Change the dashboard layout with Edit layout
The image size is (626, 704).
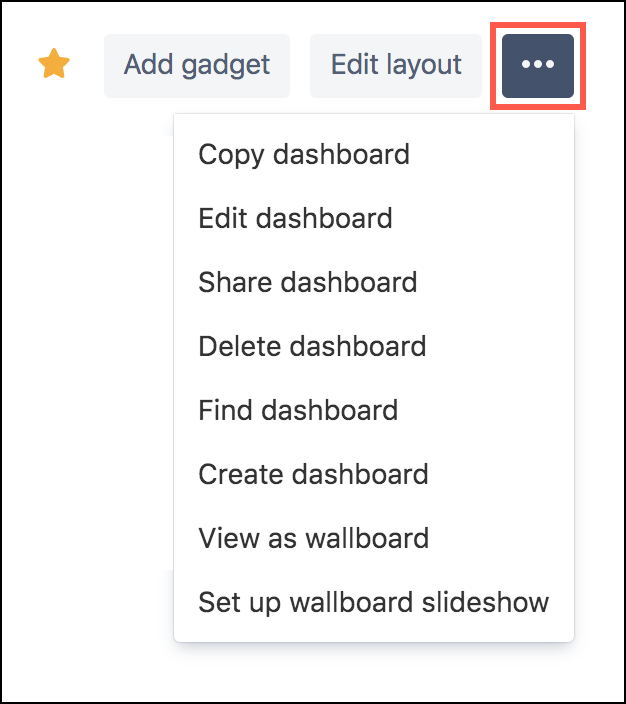396,66
